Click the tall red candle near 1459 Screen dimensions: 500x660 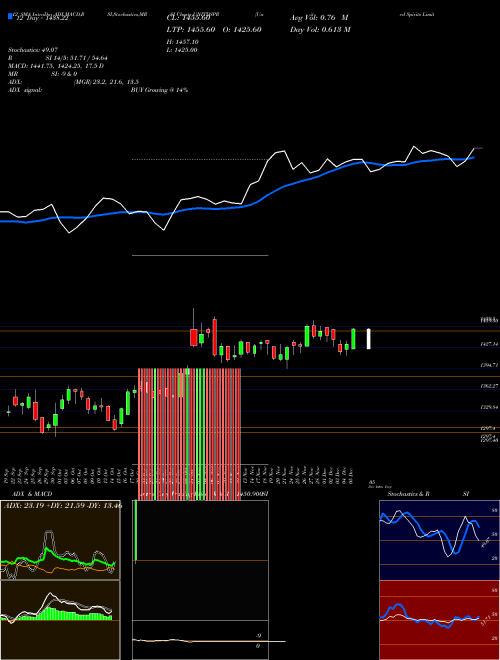click(x=215, y=337)
